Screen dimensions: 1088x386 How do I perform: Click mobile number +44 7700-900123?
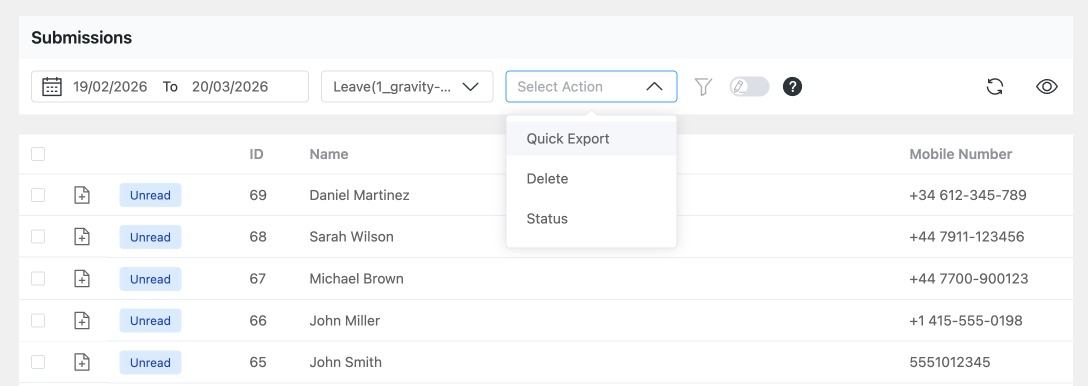pos(969,279)
